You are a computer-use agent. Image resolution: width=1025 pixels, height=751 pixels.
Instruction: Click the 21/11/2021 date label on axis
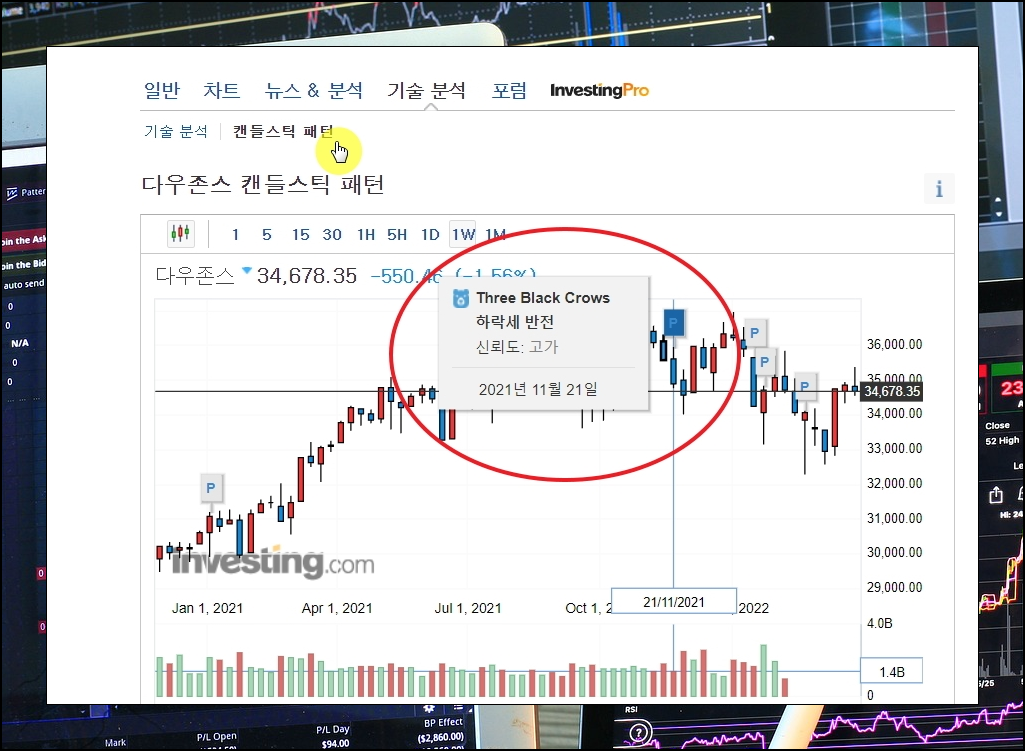click(x=674, y=601)
